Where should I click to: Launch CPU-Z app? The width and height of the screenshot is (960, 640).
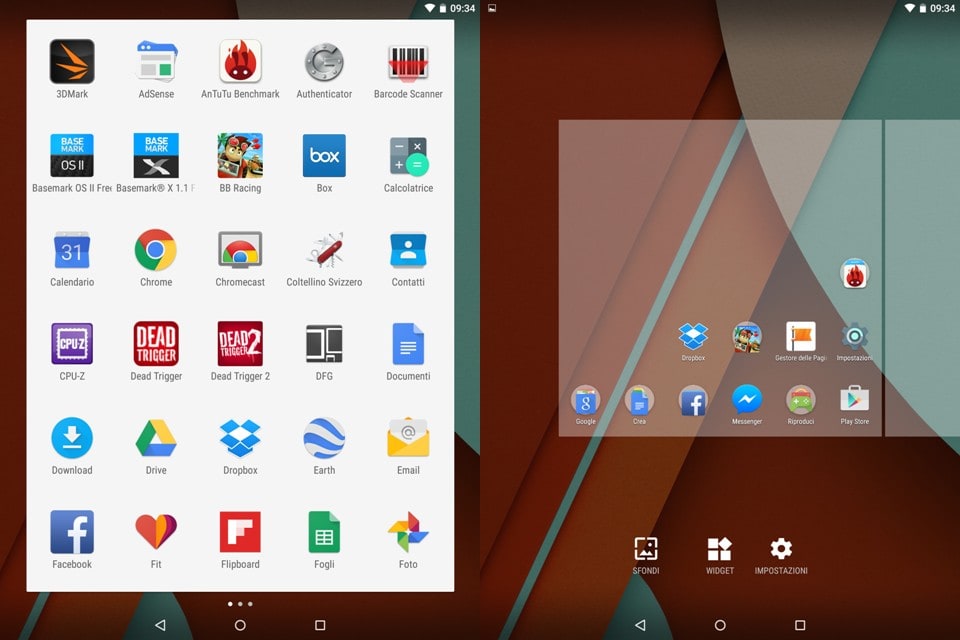(x=72, y=344)
